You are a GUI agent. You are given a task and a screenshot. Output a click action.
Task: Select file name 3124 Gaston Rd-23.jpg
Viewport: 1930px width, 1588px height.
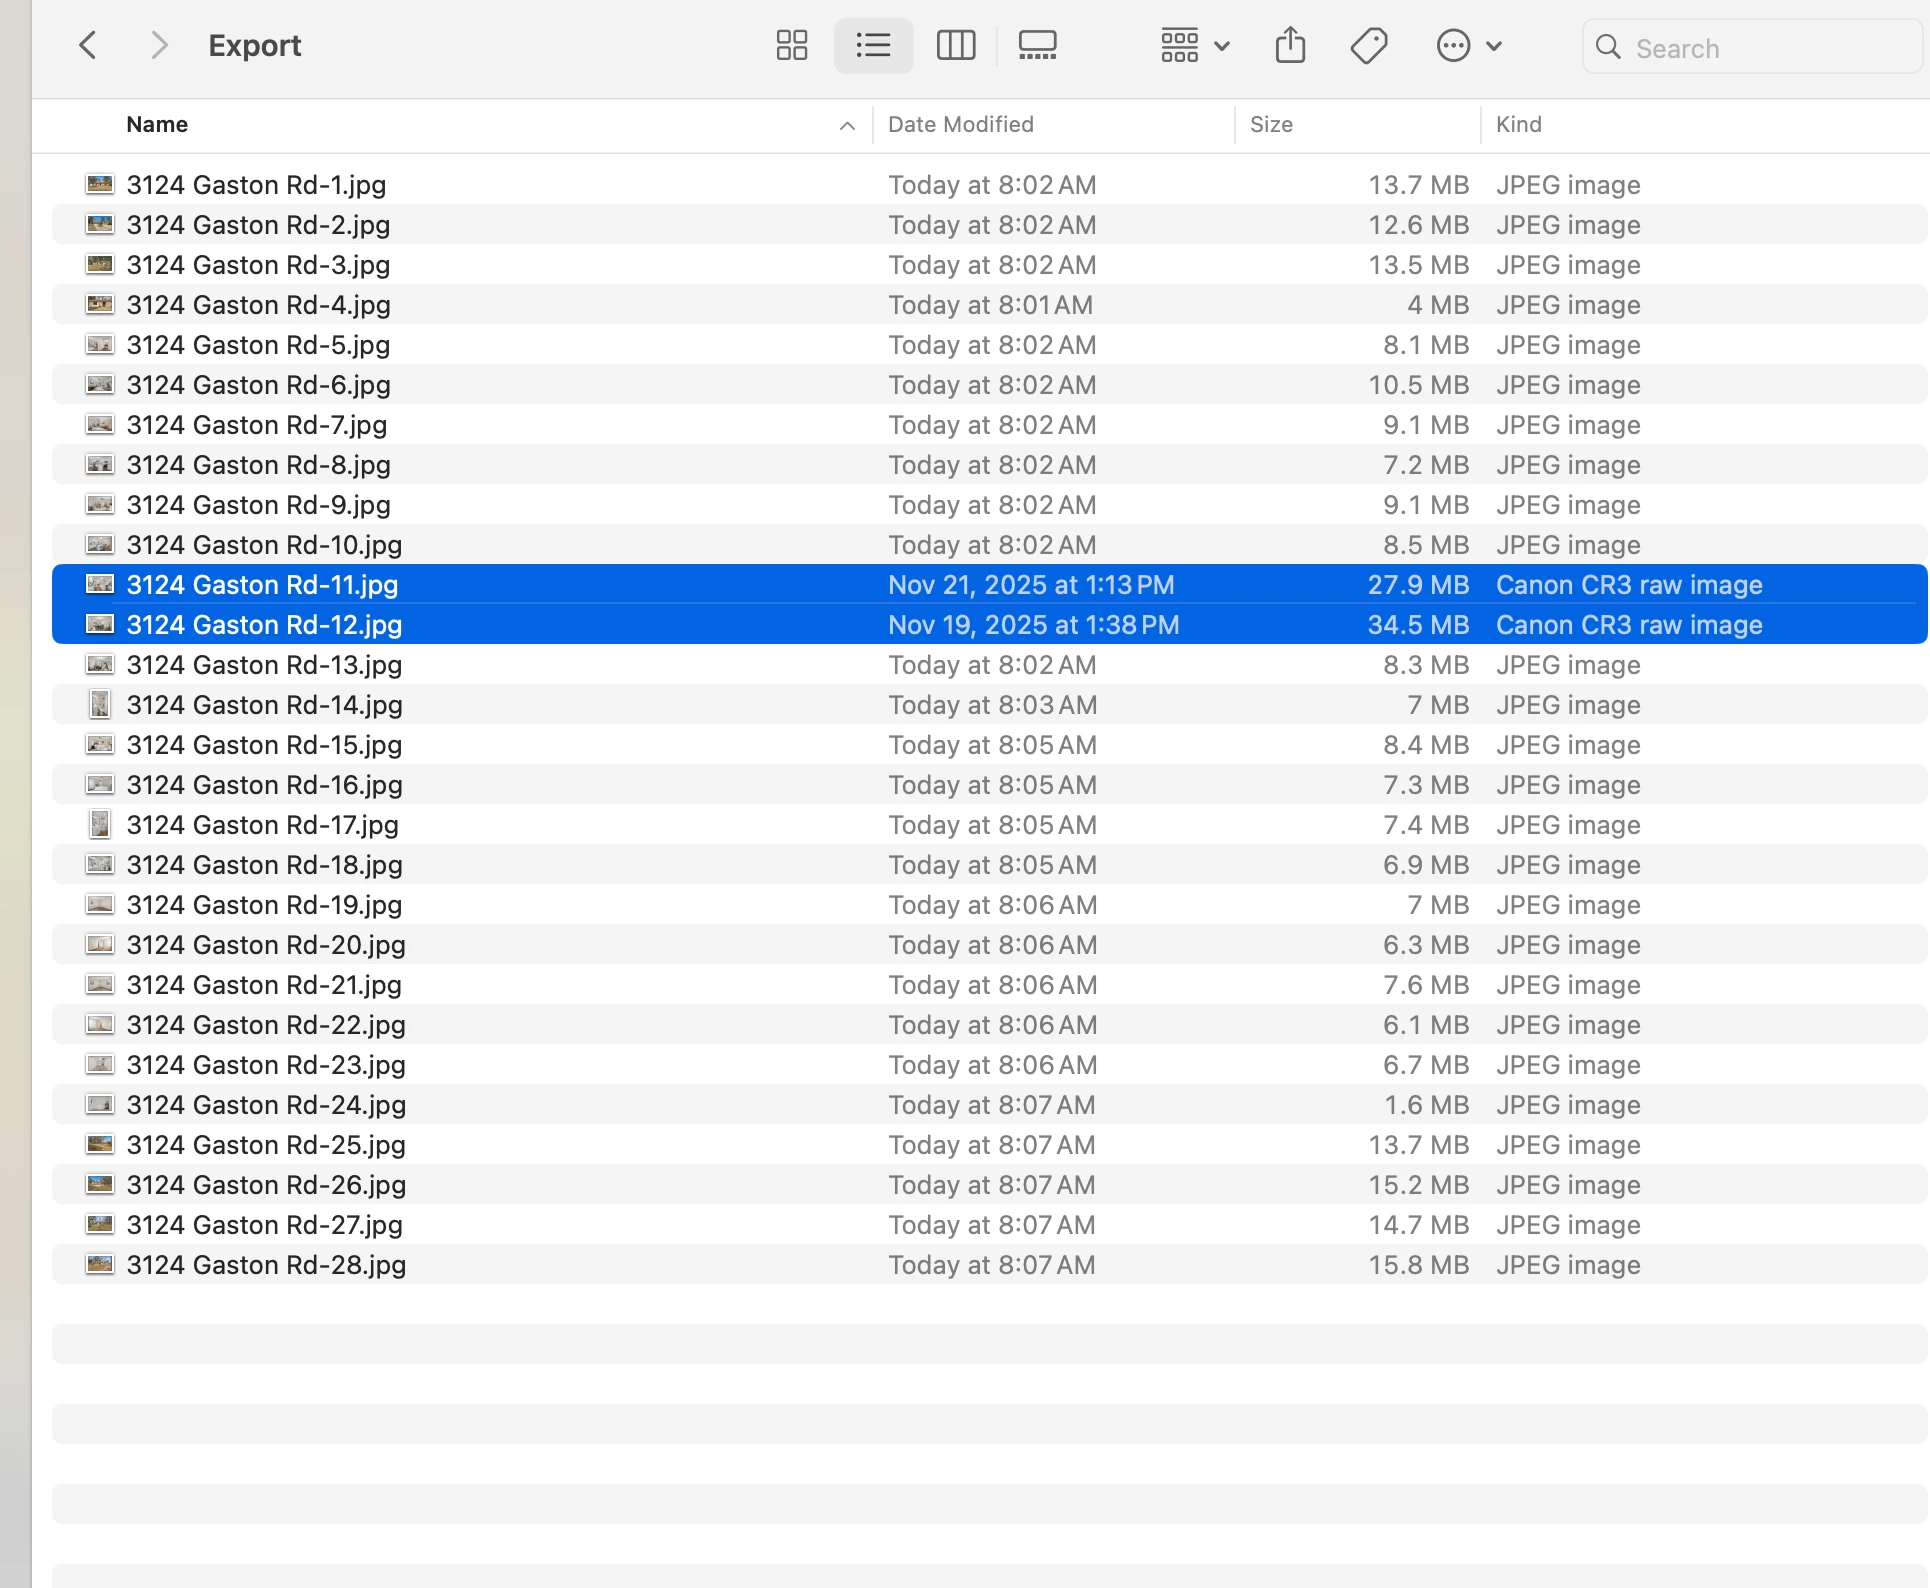pos(266,1065)
